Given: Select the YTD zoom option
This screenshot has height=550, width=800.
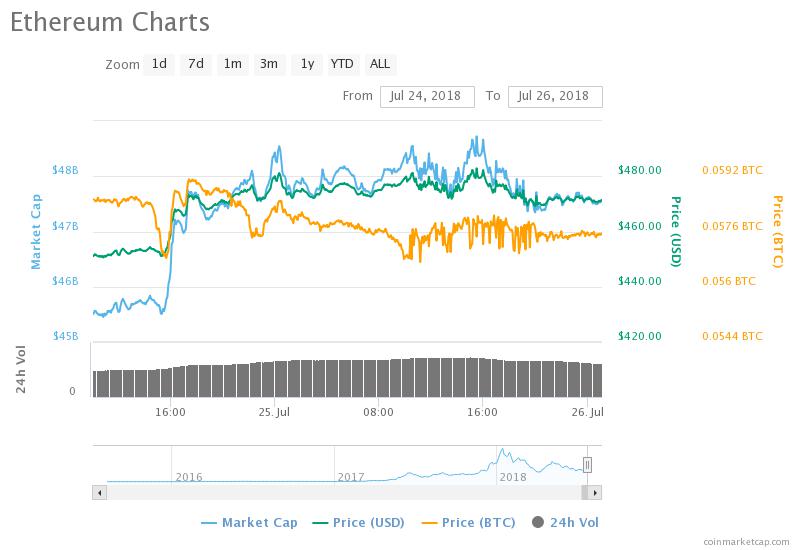Looking at the screenshot, I should [x=342, y=64].
